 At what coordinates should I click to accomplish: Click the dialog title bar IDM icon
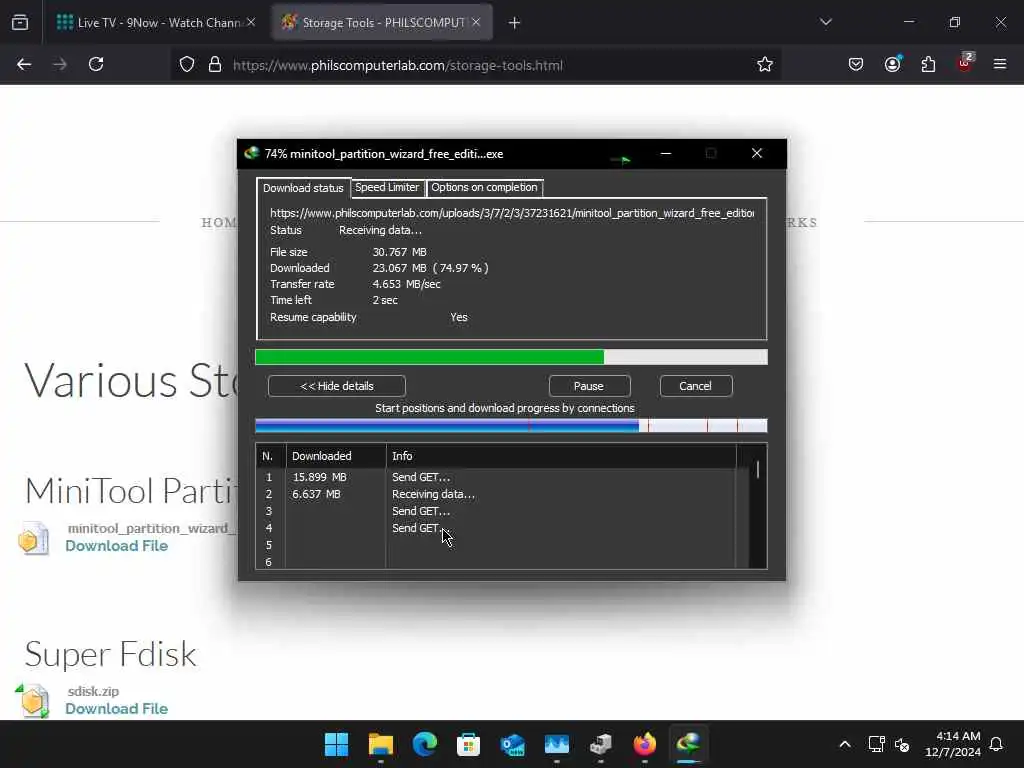point(251,153)
